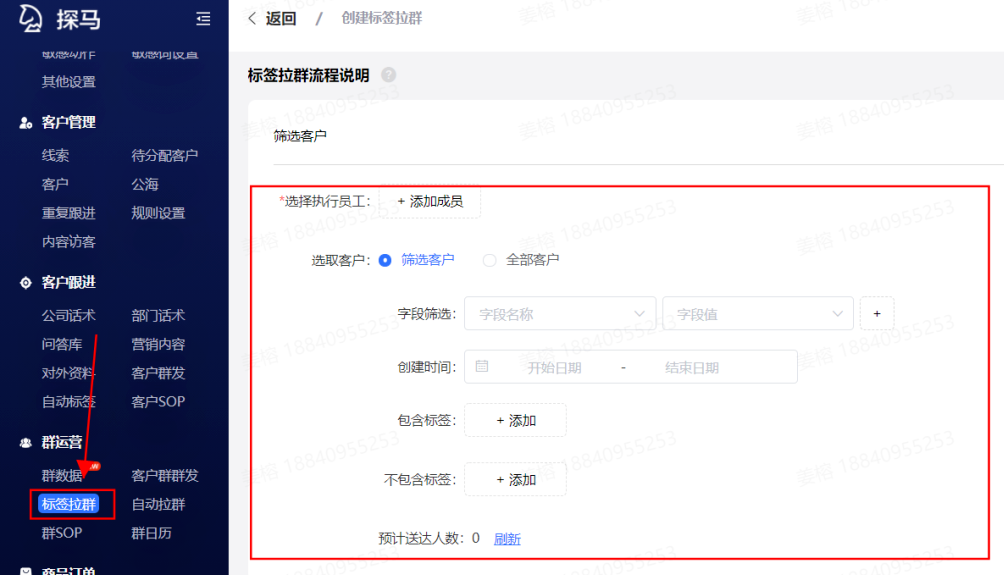Click the help question mark icon beside 标签拉群流程说明
This screenshot has width=1004, height=575.
pyautogui.click(x=389, y=75)
